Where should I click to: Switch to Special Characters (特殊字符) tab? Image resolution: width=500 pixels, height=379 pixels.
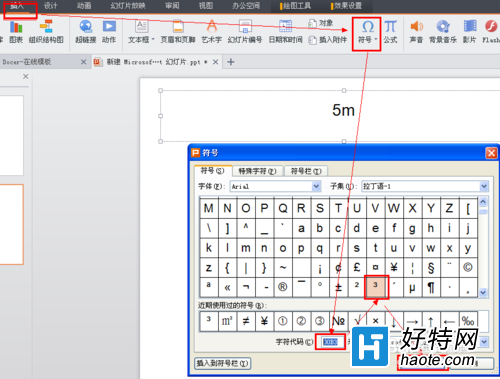coord(257,171)
